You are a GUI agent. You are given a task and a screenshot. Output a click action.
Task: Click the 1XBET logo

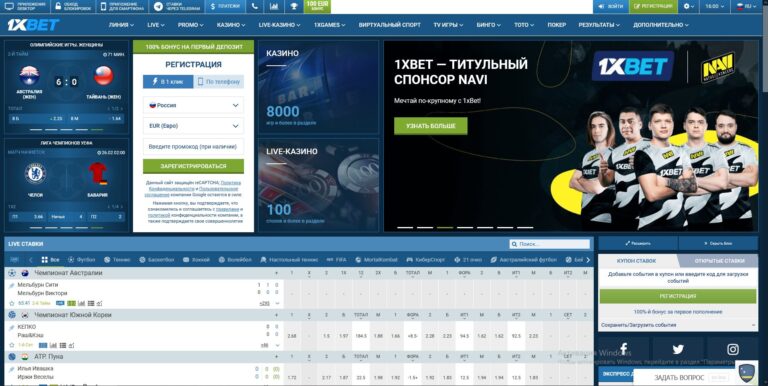(x=33, y=24)
